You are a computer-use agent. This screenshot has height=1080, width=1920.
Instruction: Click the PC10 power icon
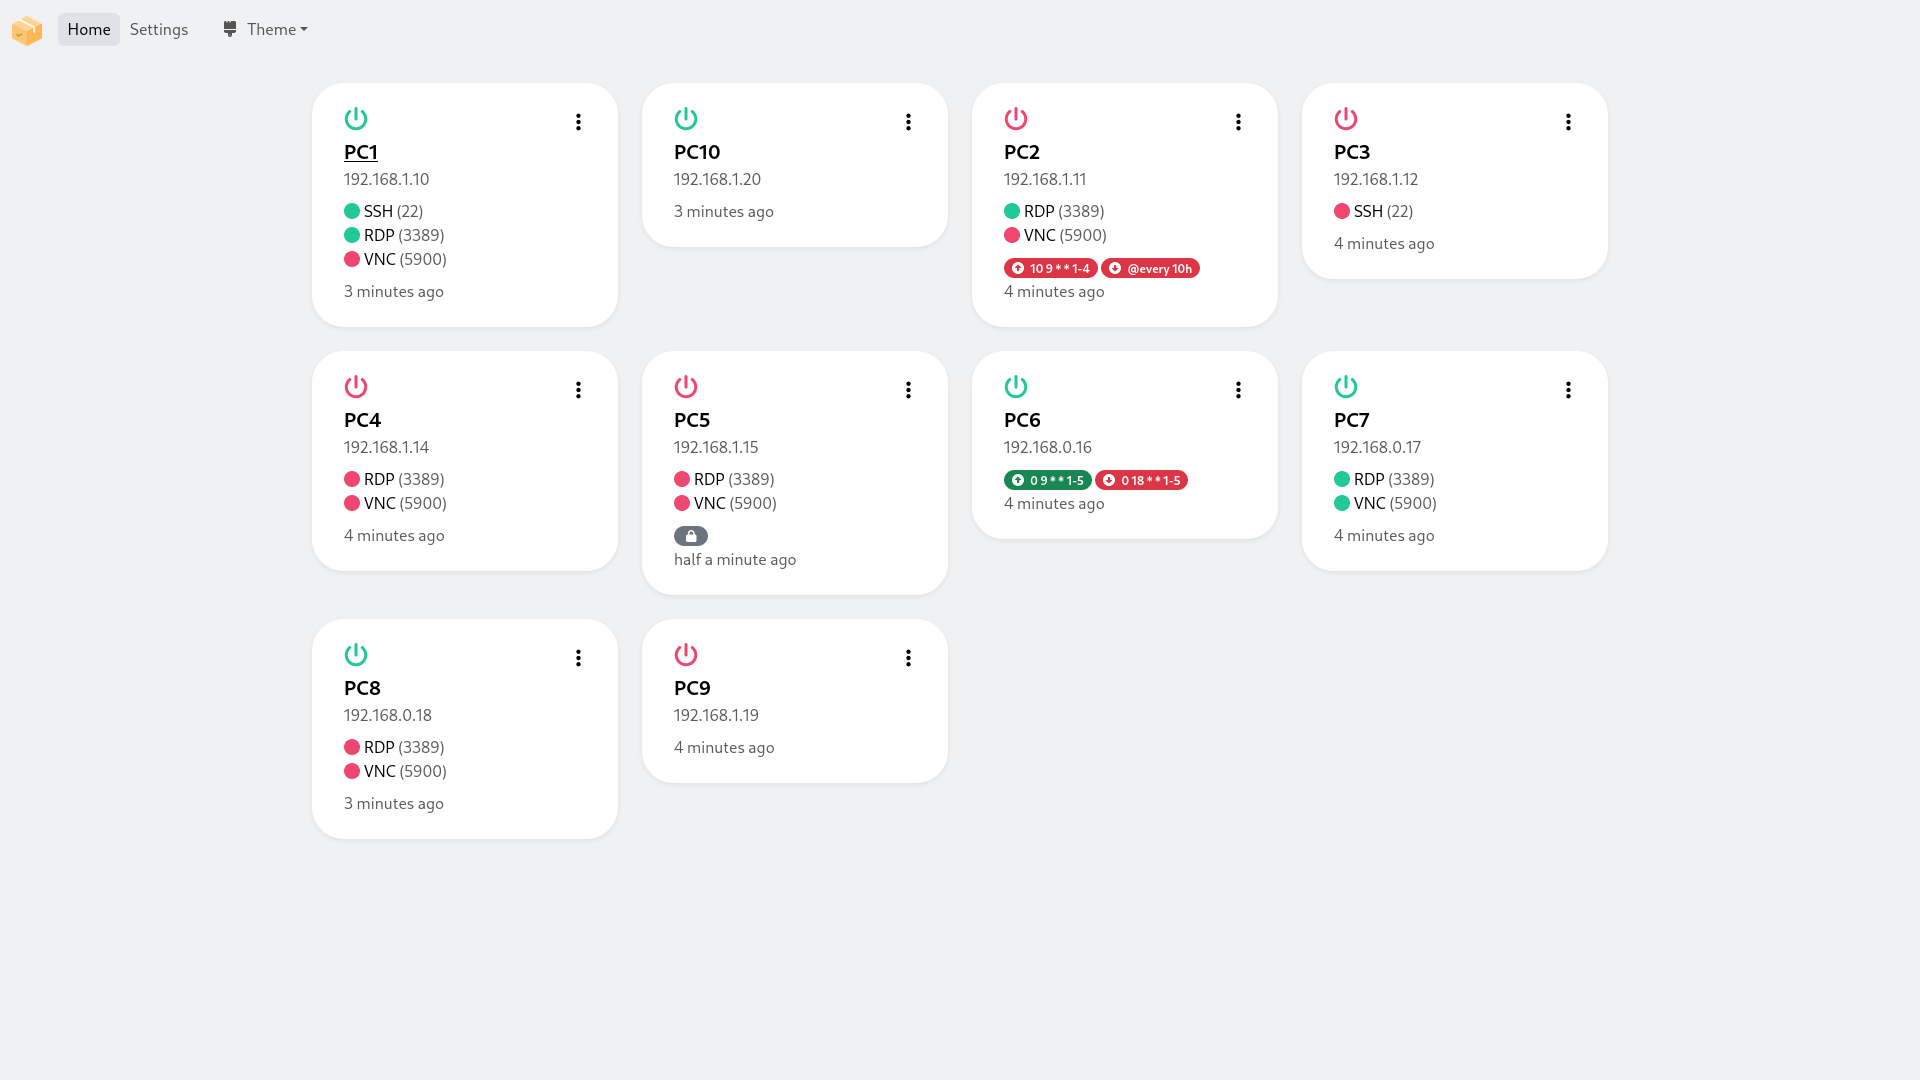point(686,119)
